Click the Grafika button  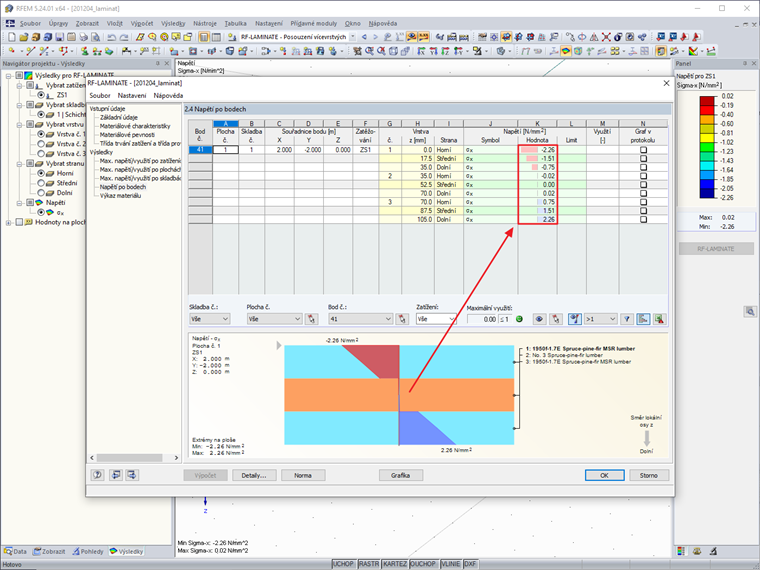point(401,475)
